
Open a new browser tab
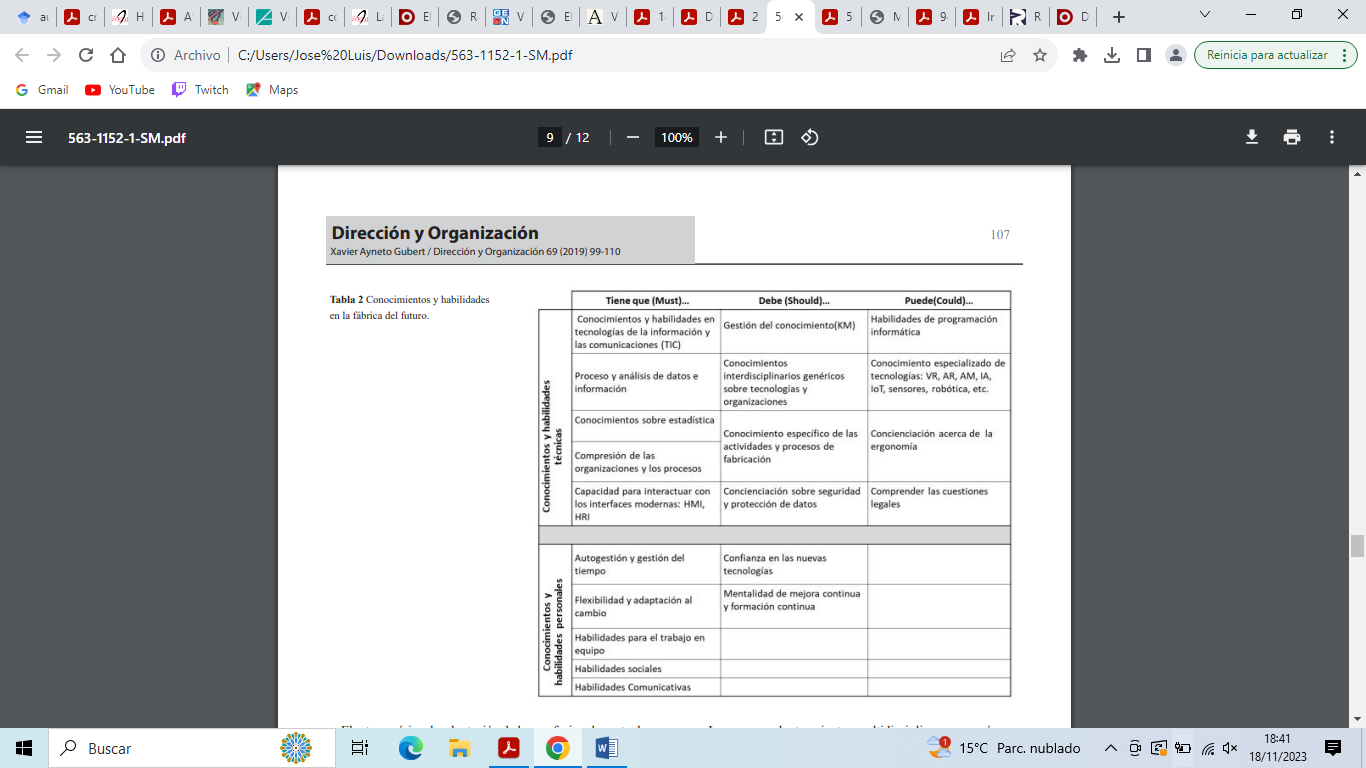pos(1118,17)
